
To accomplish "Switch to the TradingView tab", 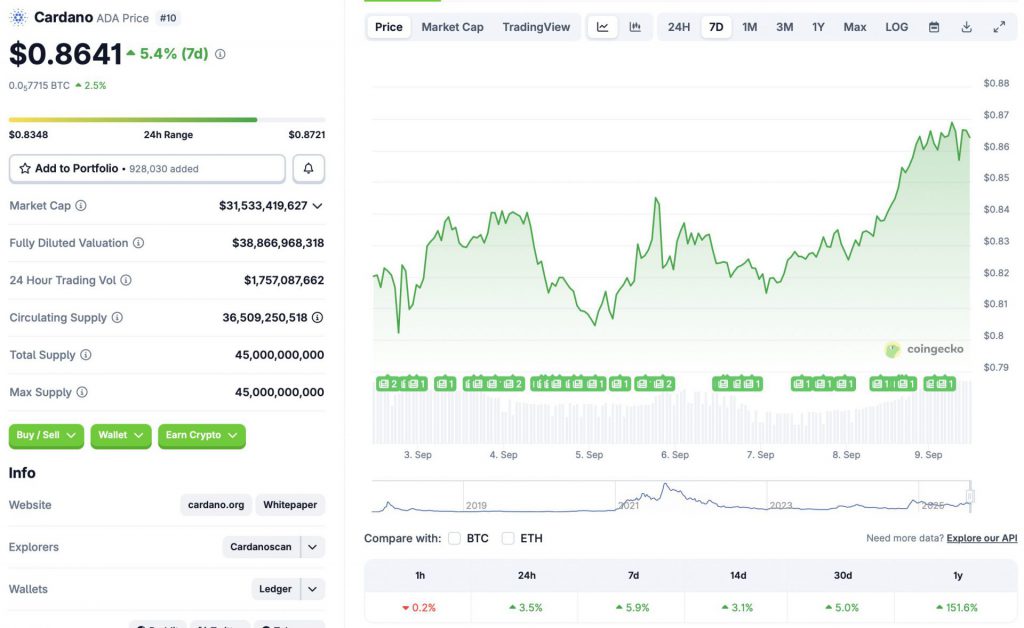I will tap(536, 27).
